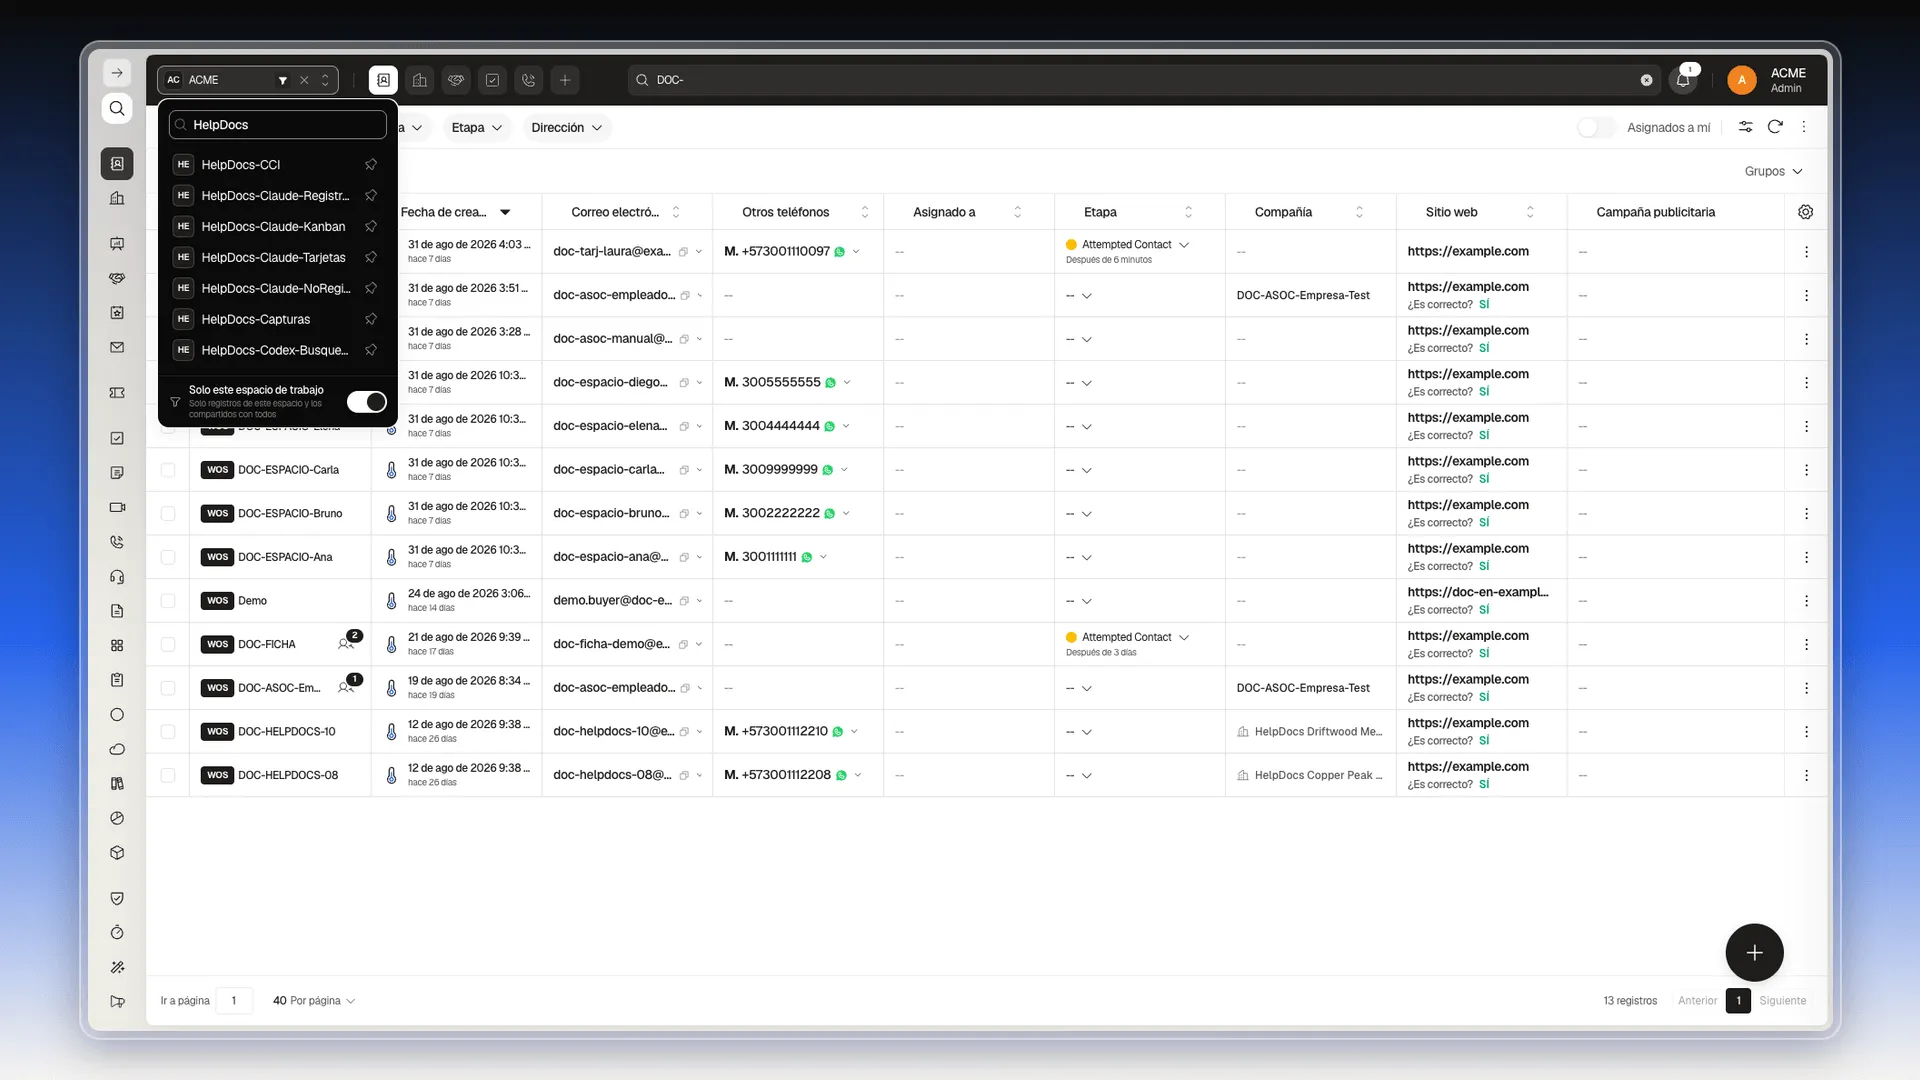Open contacts module icon in top toolbar
The width and height of the screenshot is (1920, 1080).
coord(383,80)
